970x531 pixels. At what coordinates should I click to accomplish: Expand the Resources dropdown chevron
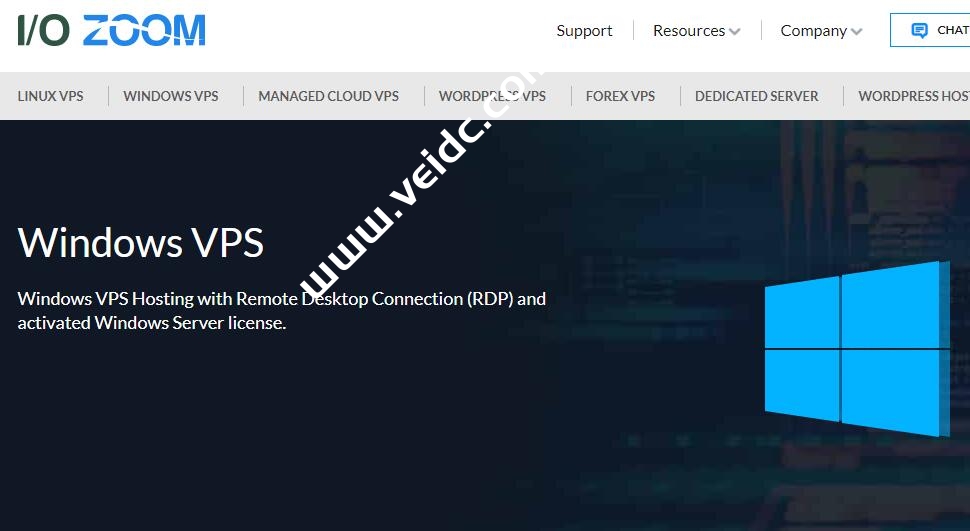(x=734, y=32)
